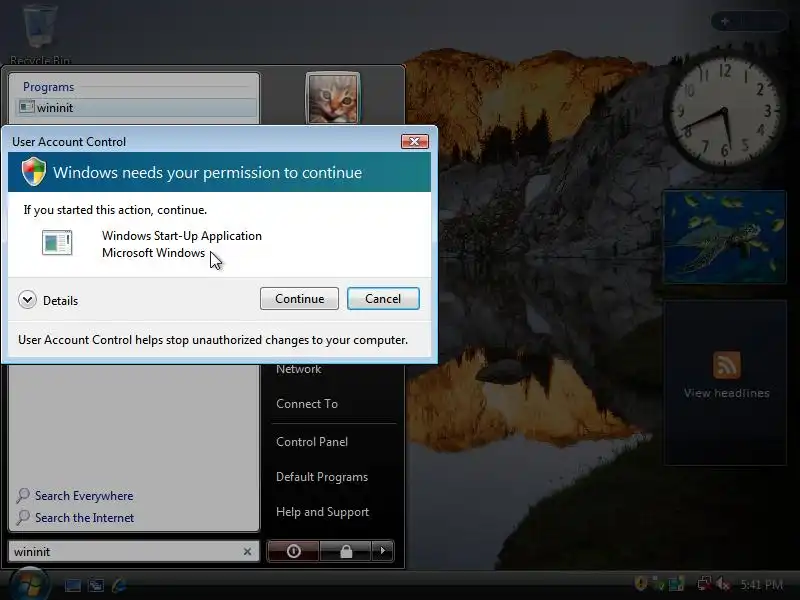Cancel the User Account Control prompt
The height and width of the screenshot is (600, 800).
coord(383,298)
